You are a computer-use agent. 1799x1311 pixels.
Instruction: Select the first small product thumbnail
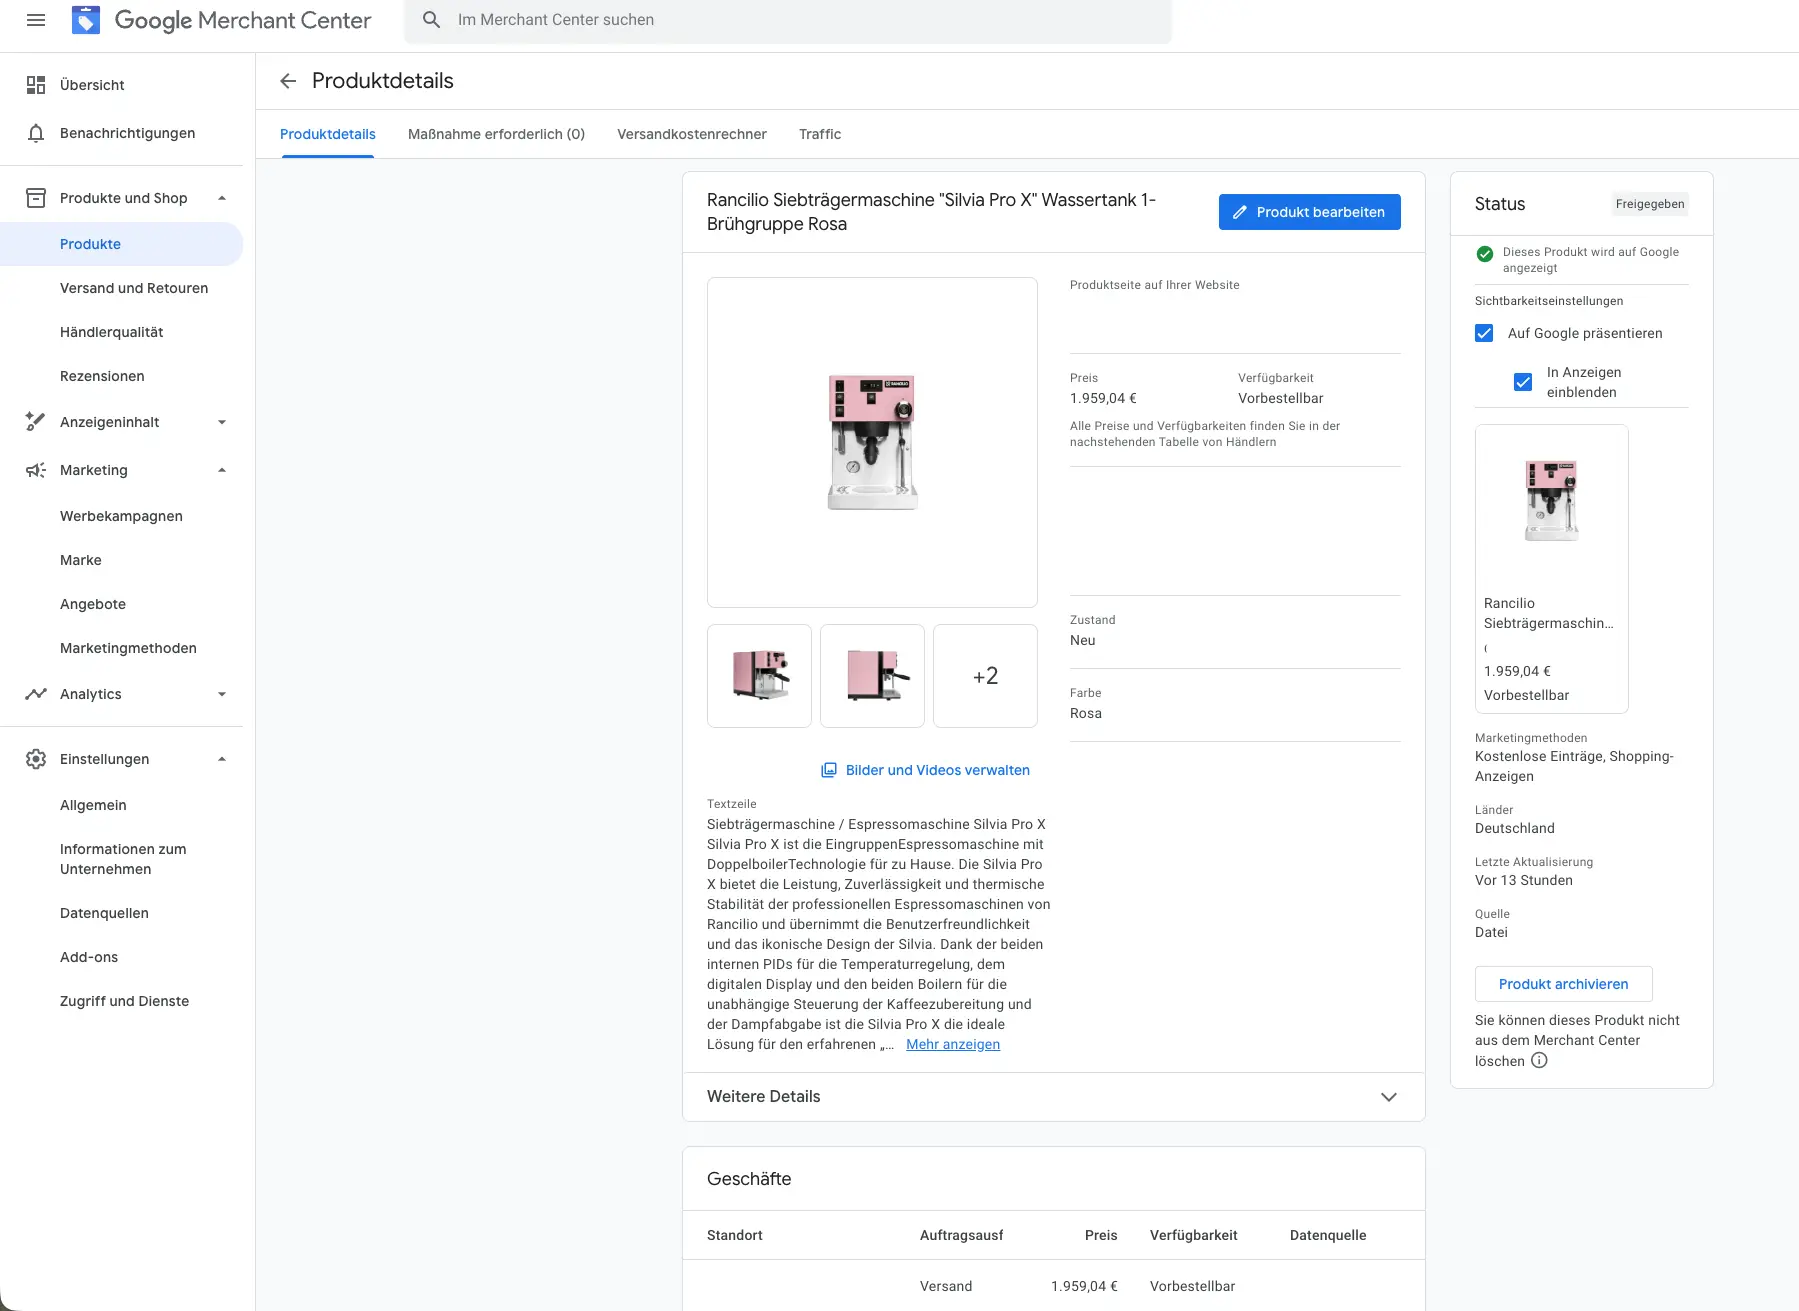[759, 676]
